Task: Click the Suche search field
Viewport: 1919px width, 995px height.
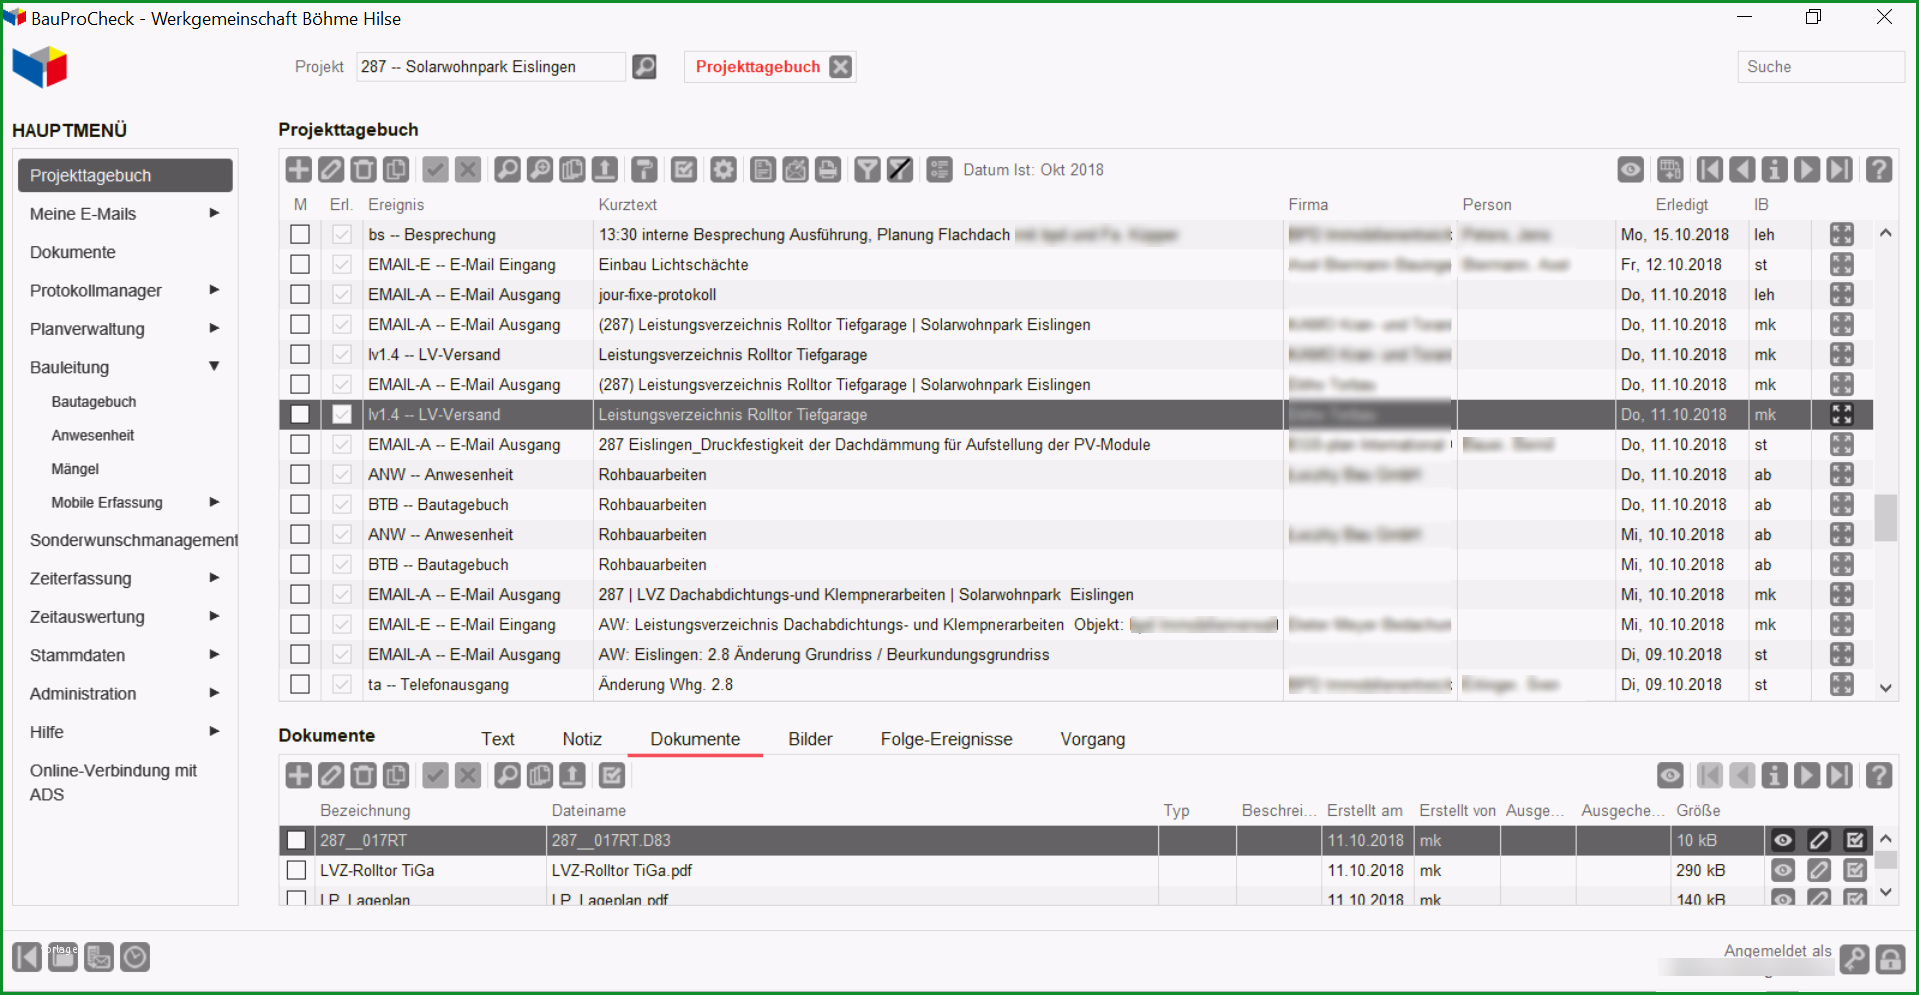Action: 1821,67
